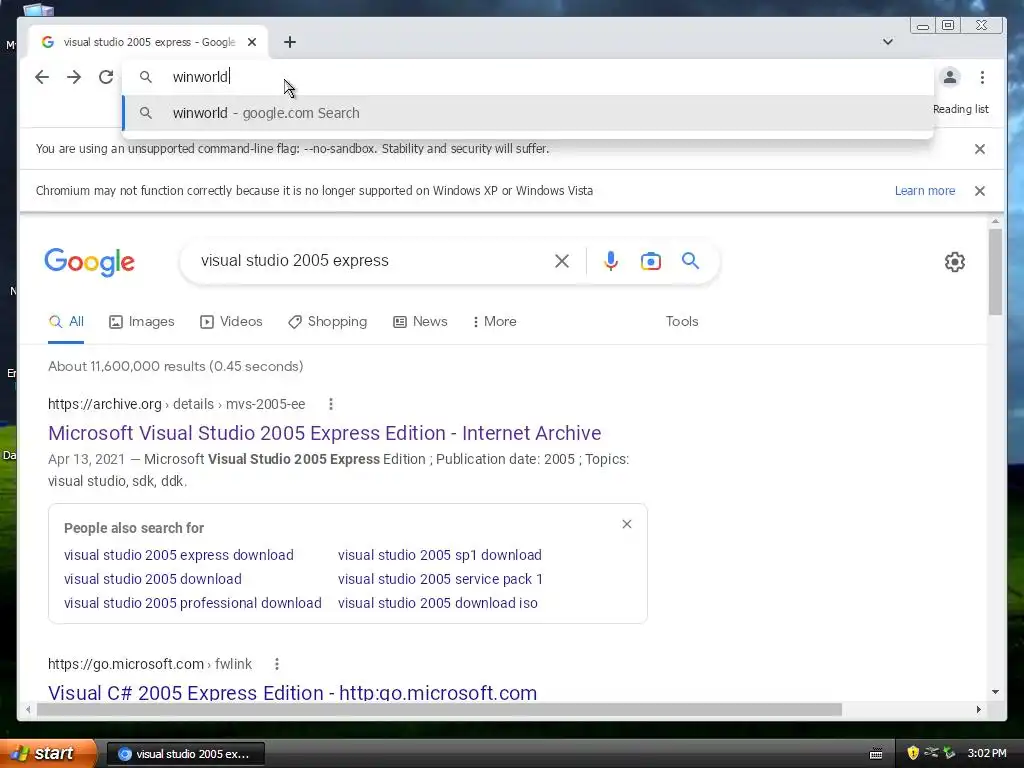The height and width of the screenshot is (768, 1024).
Task: Click the scroll left arrow
Action: [27, 709]
